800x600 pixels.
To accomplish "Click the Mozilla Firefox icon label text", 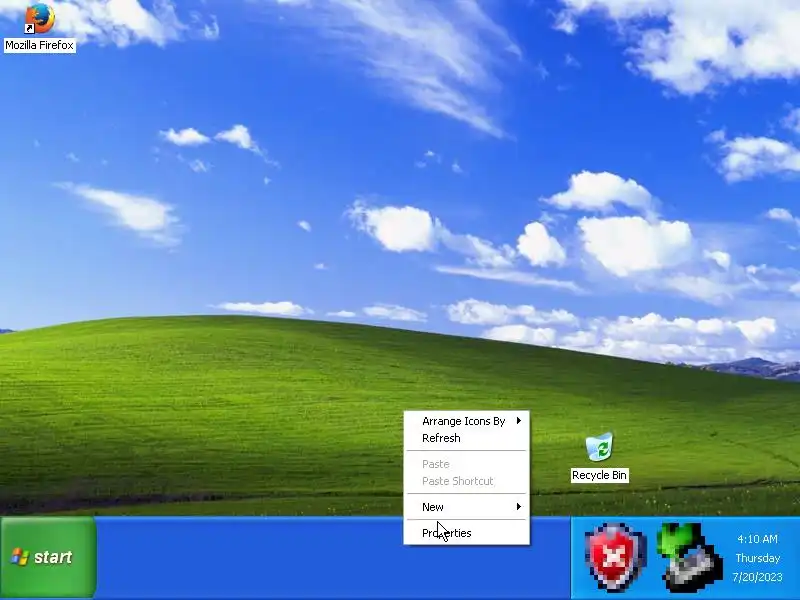I will (40, 45).
